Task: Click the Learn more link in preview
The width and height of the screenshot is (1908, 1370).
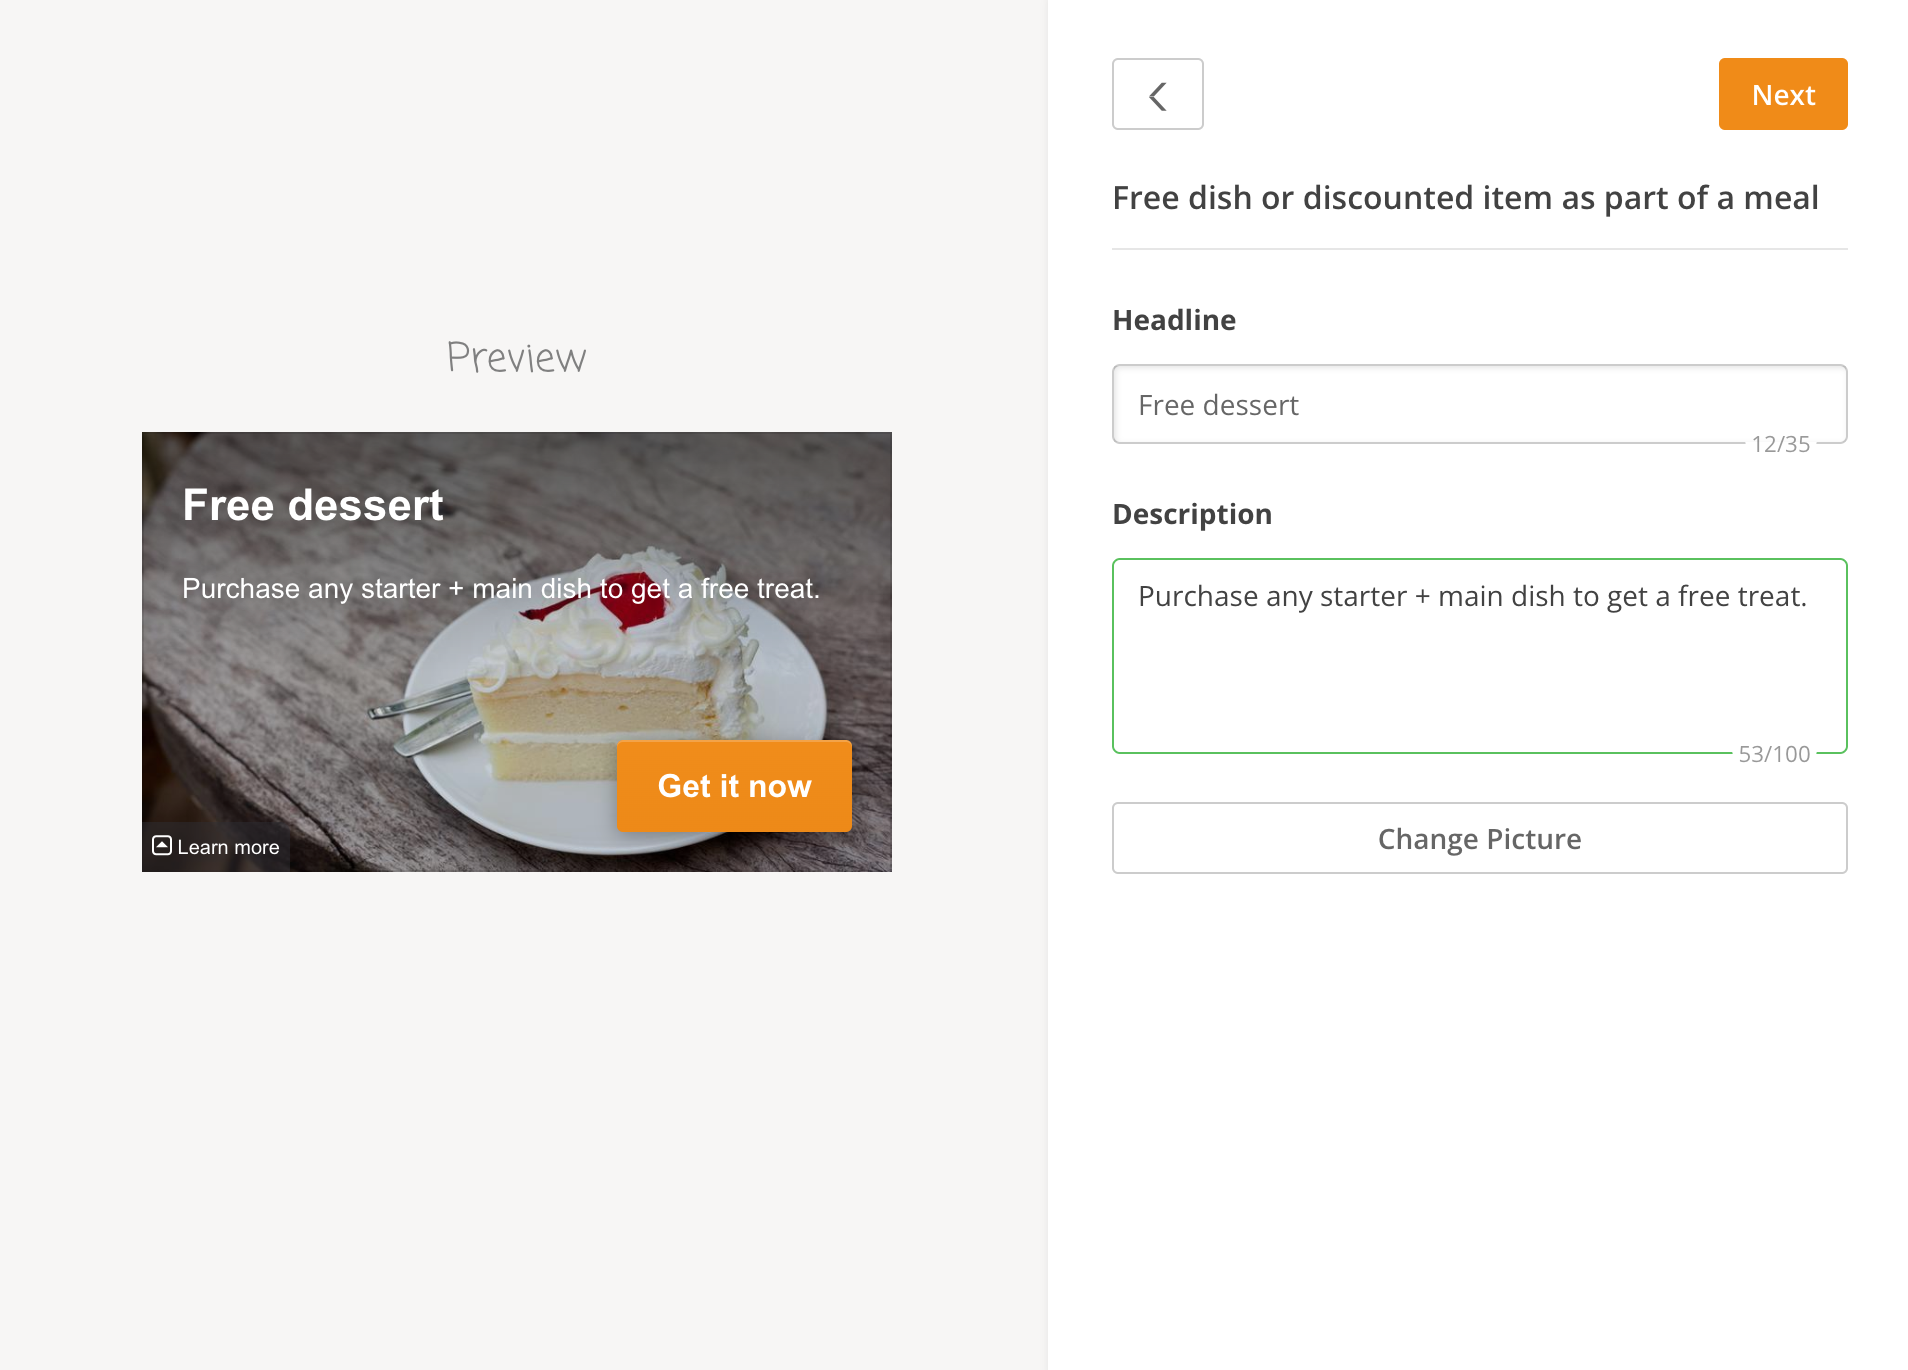Action: point(228,847)
